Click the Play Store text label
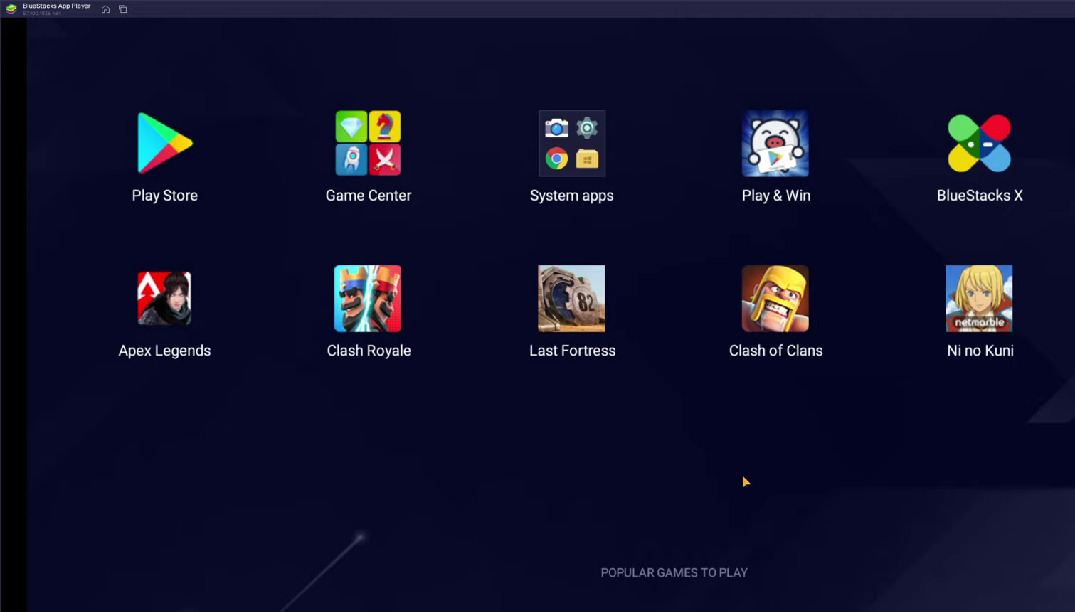 (165, 196)
